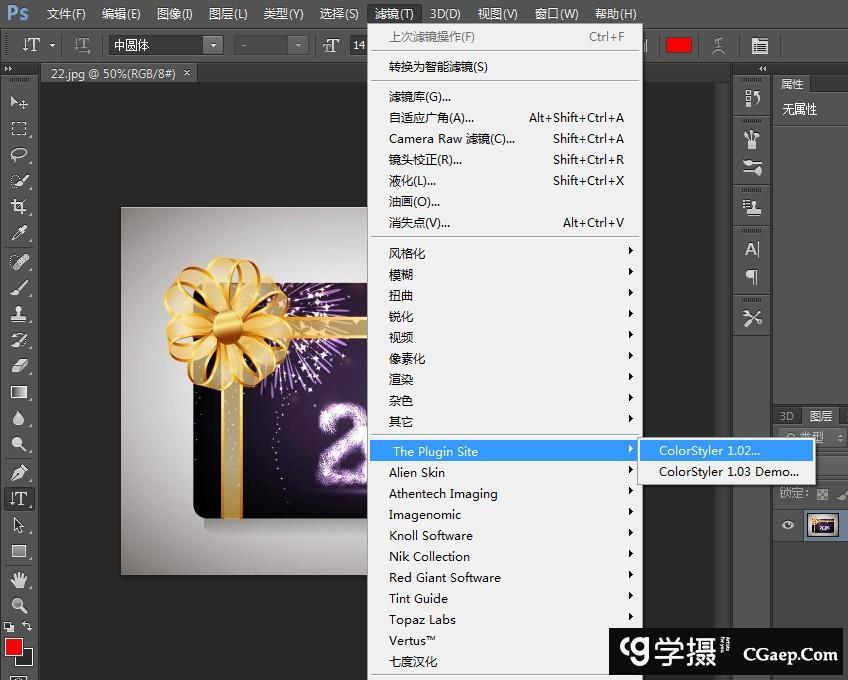Open the Character panel icon
This screenshot has width=848, height=680.
(752, 249)
